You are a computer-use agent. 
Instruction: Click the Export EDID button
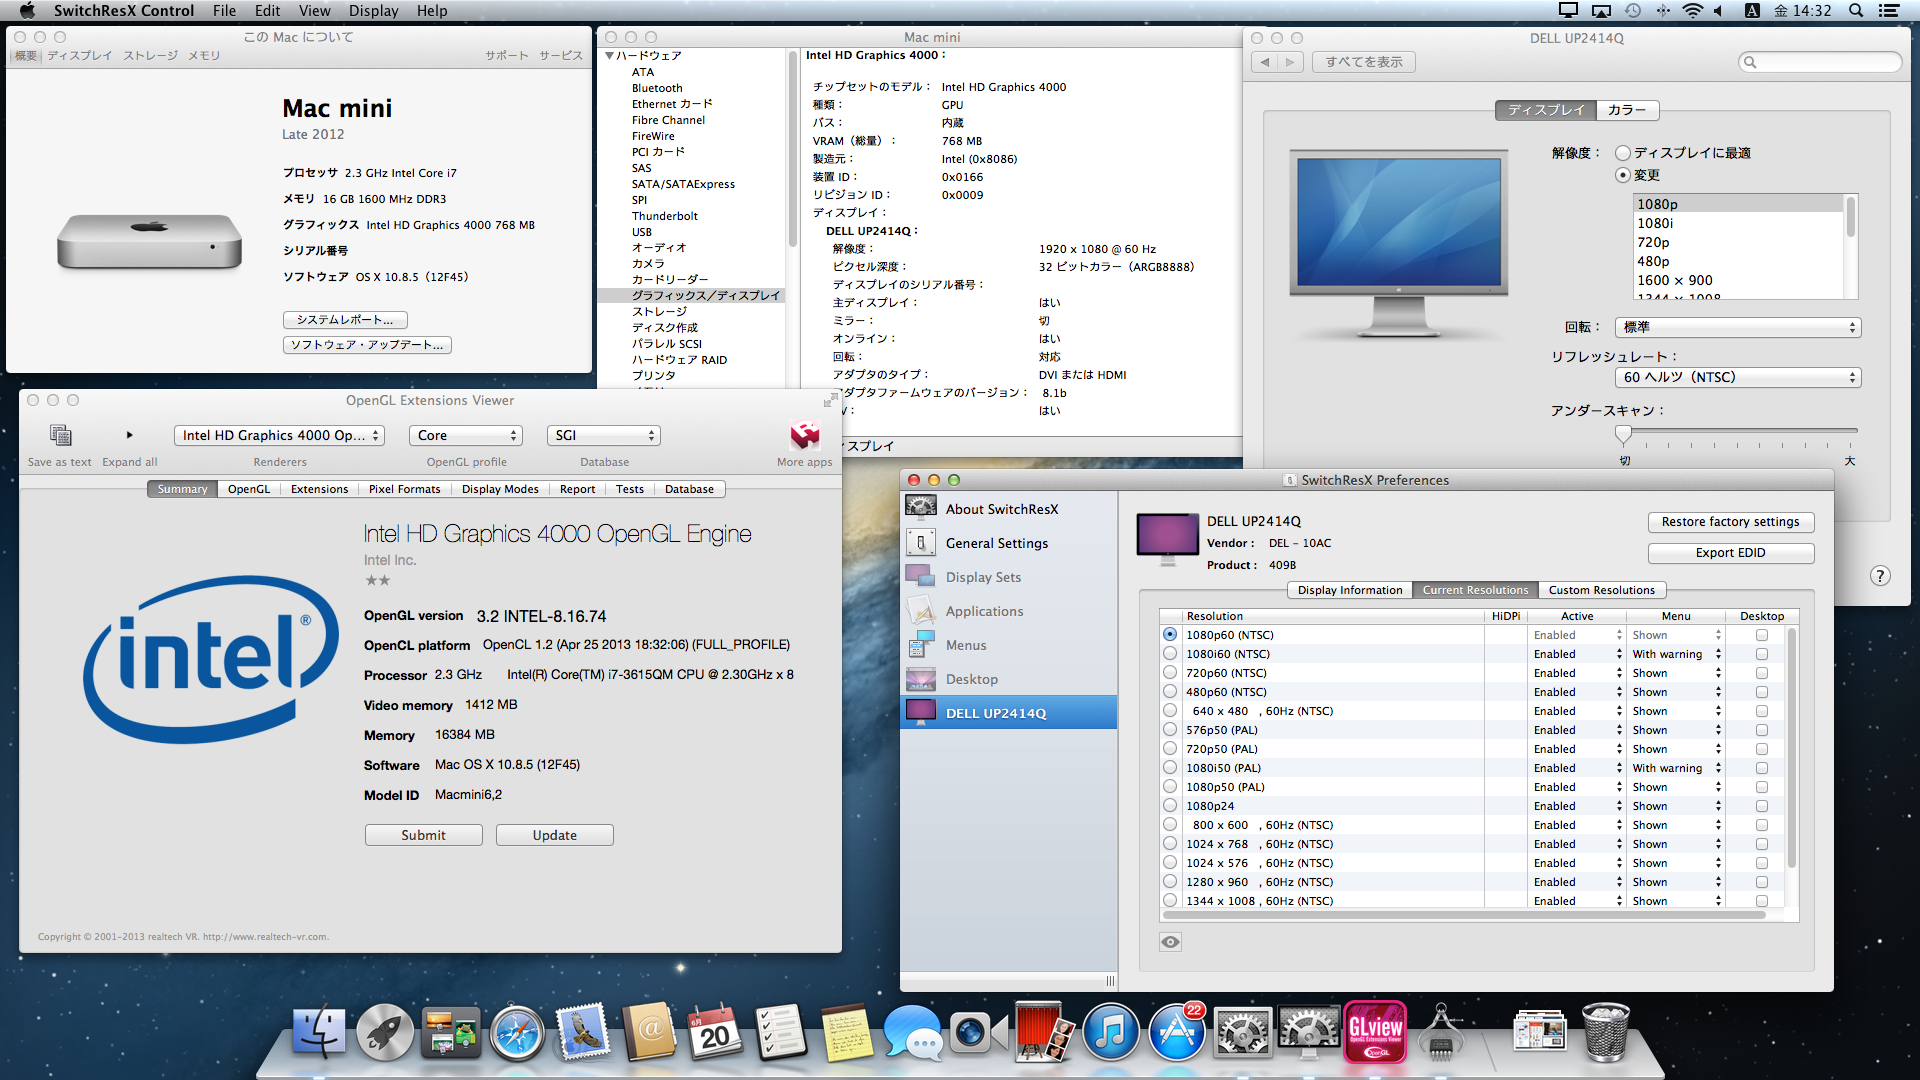(1730, 553)
